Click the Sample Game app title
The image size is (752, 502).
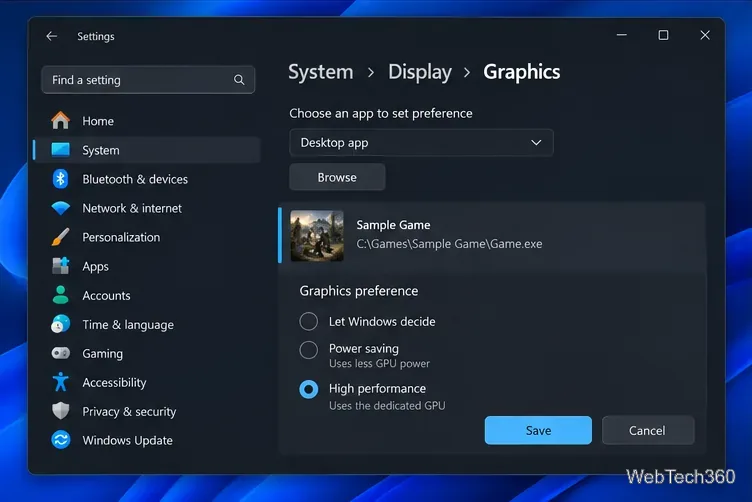(393, 225)
